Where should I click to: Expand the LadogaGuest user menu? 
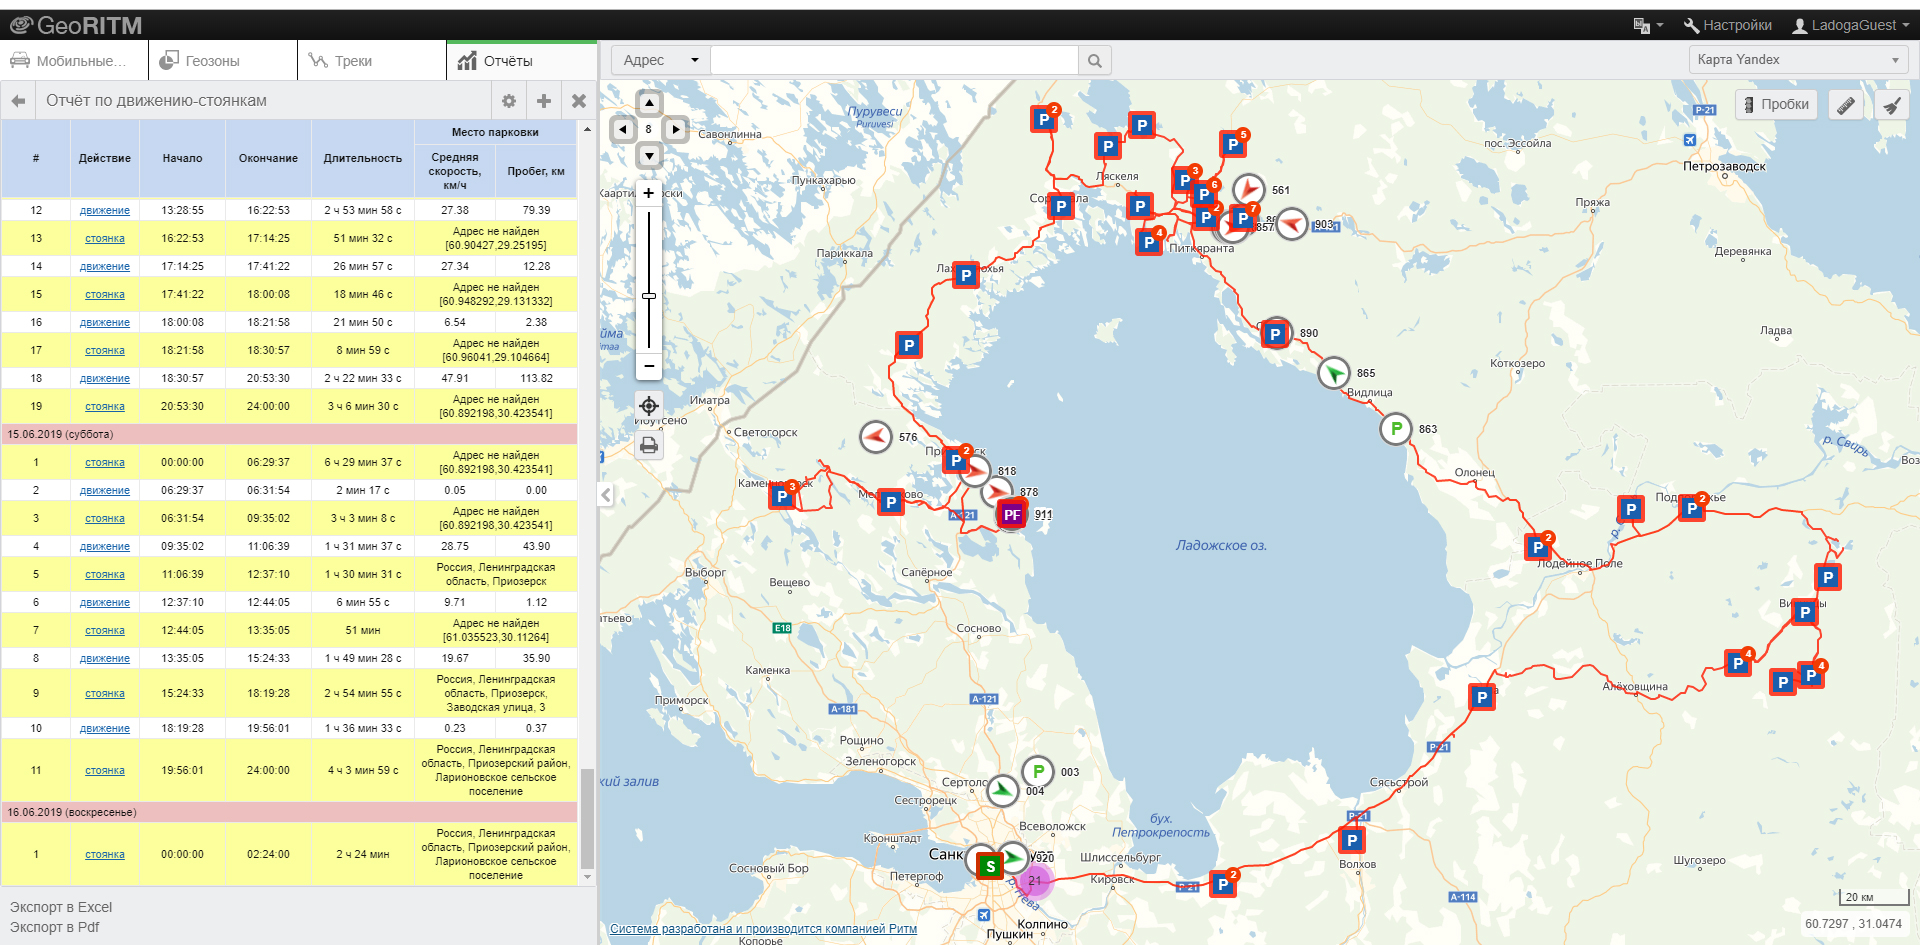pos(1850,25)
